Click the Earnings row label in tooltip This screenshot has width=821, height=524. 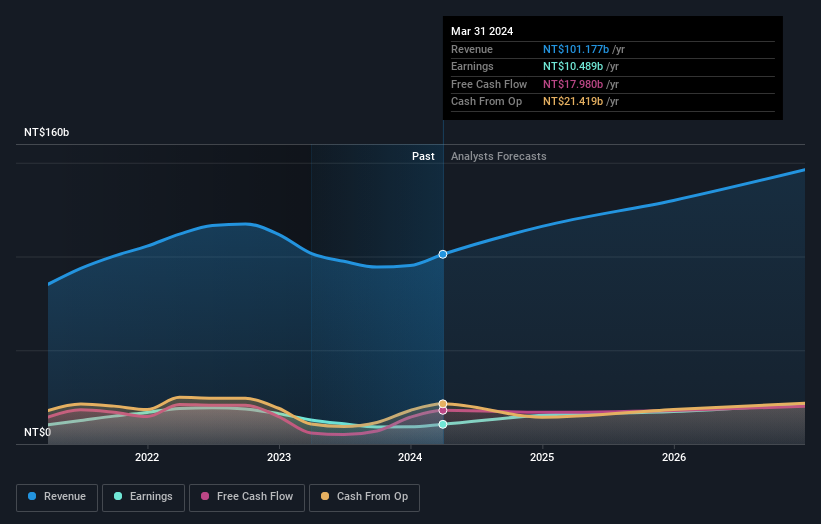click(x=472, y=66)
